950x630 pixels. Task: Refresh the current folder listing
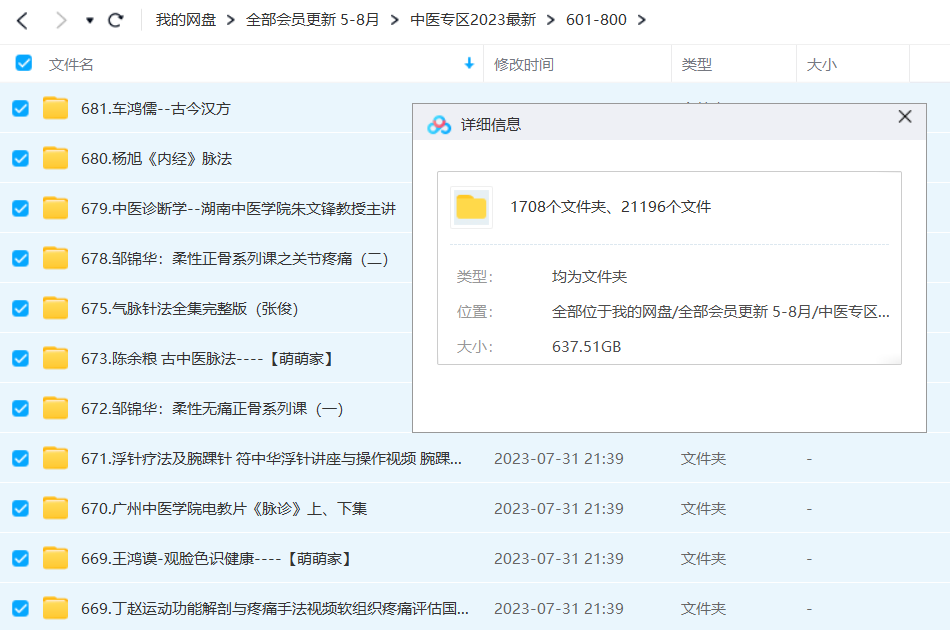116,20
